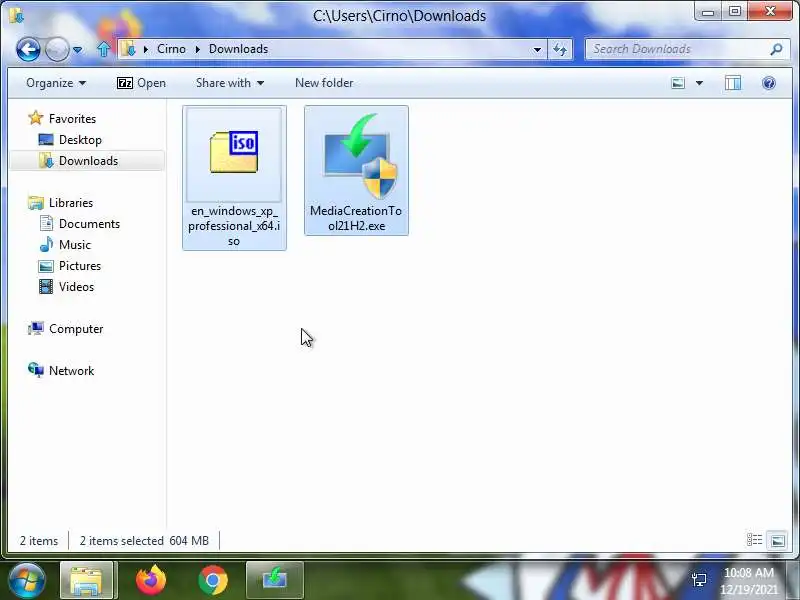Click the folder icon in title bar
800x600 pixels.
coord(17,15)
